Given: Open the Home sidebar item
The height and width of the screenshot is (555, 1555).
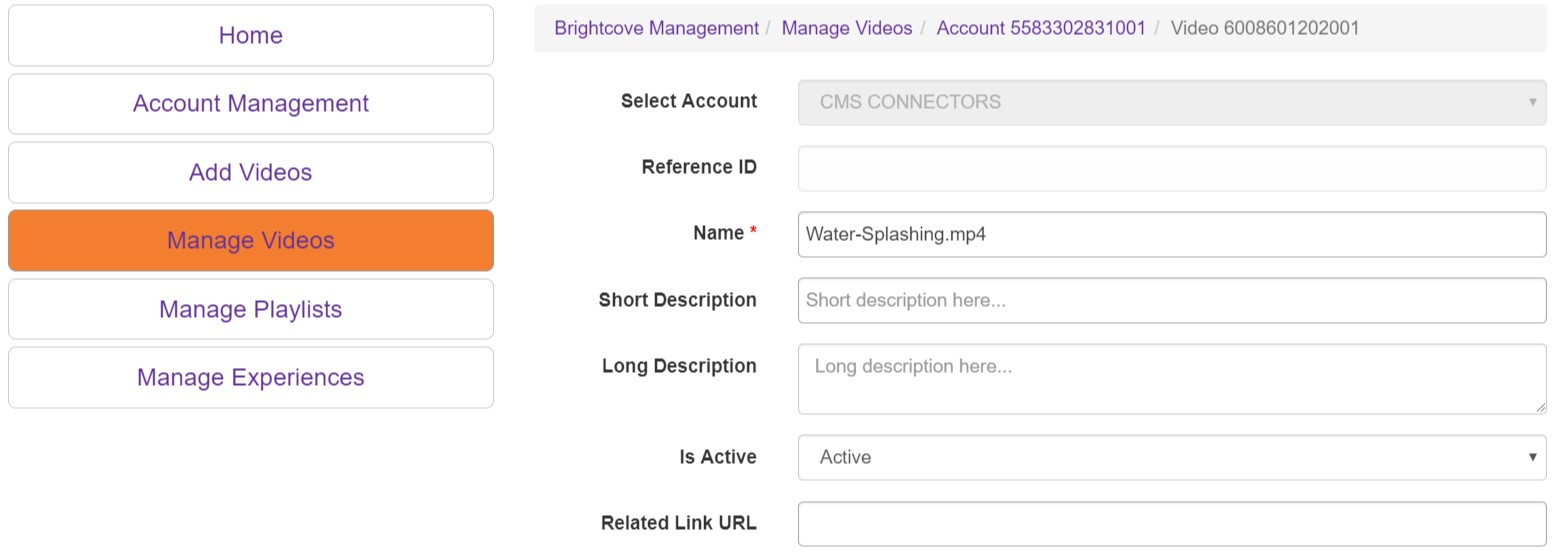Looking at the screenshot, I should click(250, 36).
